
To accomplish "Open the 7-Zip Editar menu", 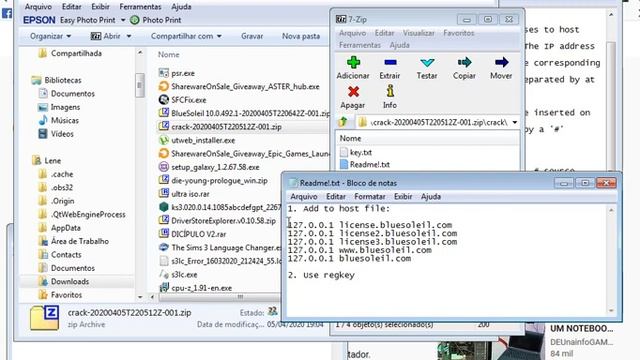I will pyautogui.click(x=384, y=33).
